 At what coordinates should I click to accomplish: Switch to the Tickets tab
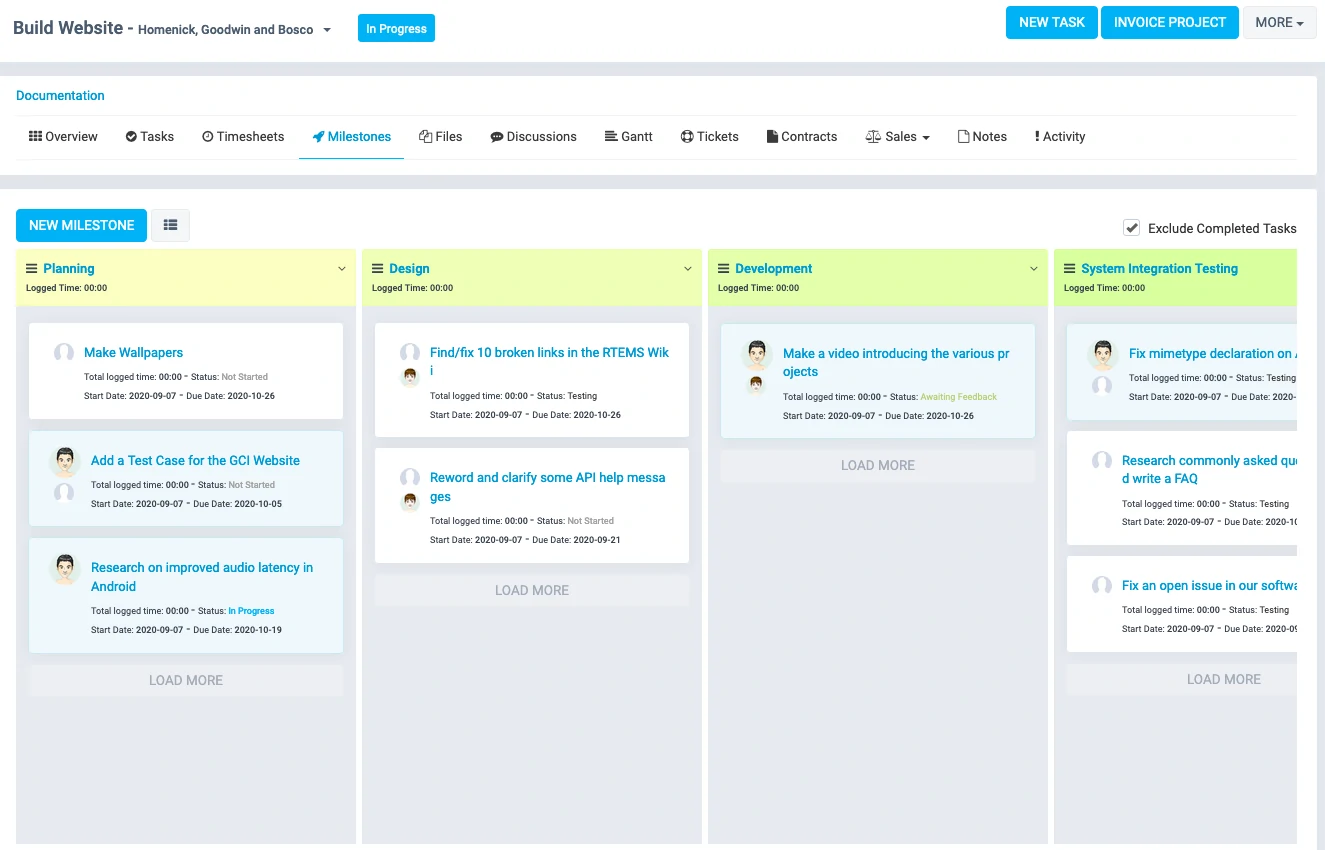710,136
